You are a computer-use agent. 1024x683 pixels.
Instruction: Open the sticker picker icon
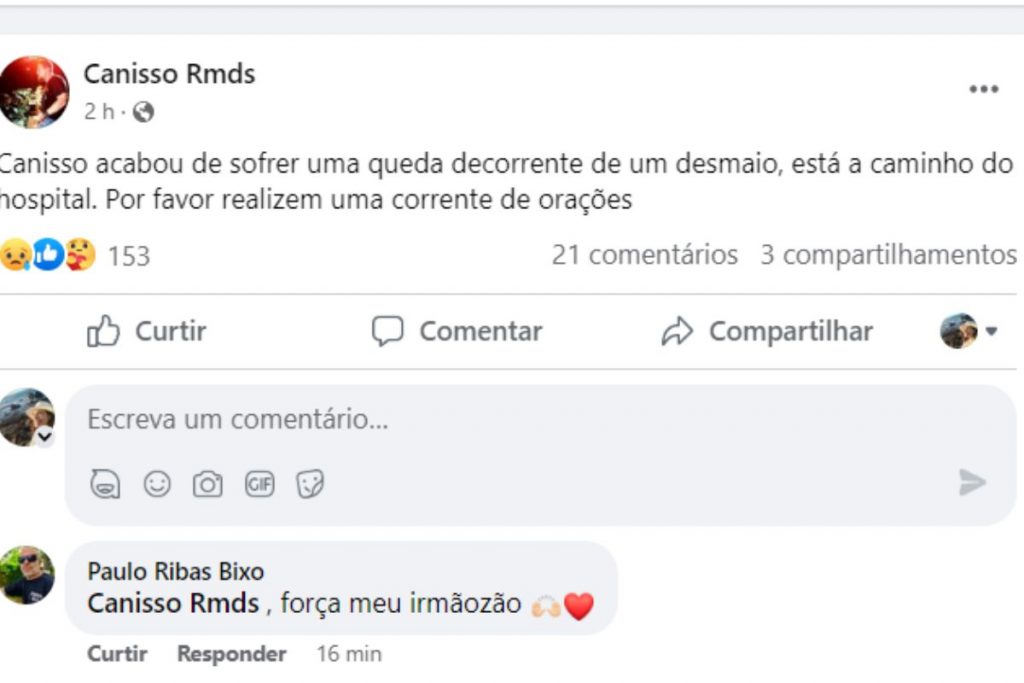[x=311, y=485]
